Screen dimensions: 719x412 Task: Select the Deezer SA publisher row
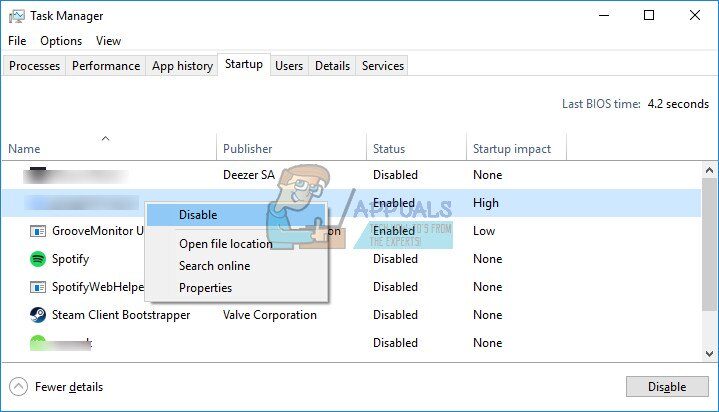coord(351,175)
